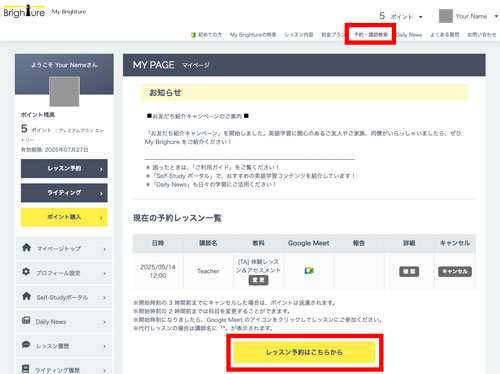This screenshot has width=500, height=374.
Task: Click the [TA] 体験レッスン&アセスメント cell text
Action: 258,266
